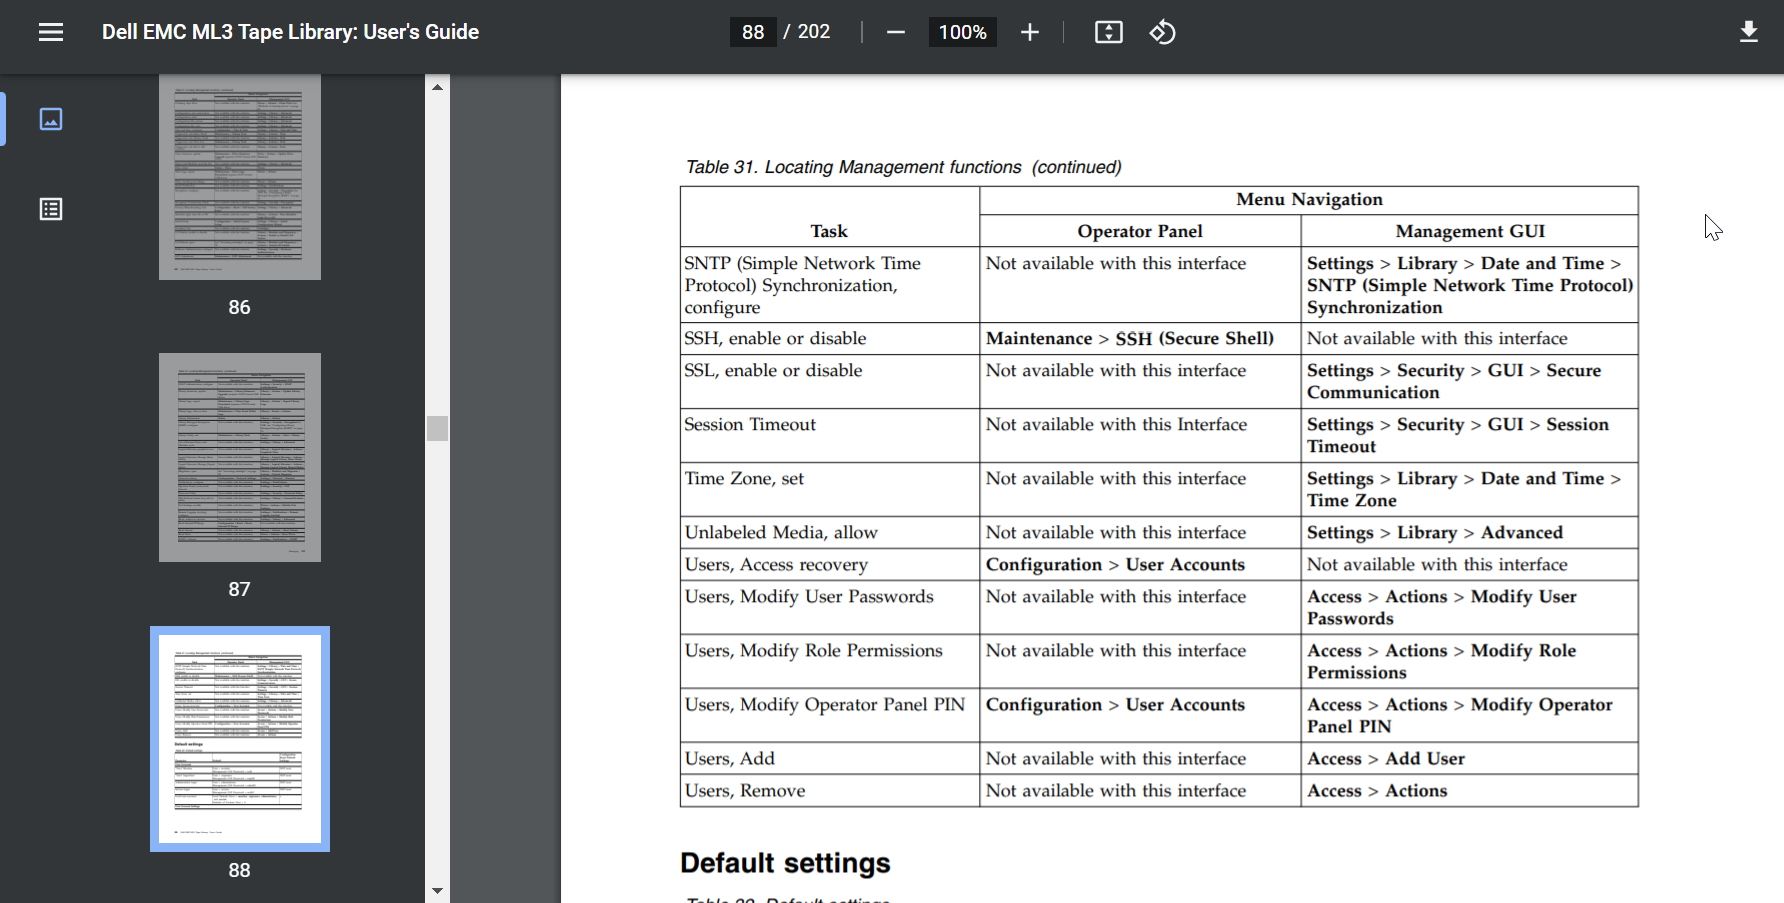Click the Operator Panel column header
Screen dimensions: 1784x903
click(1139, 231)
